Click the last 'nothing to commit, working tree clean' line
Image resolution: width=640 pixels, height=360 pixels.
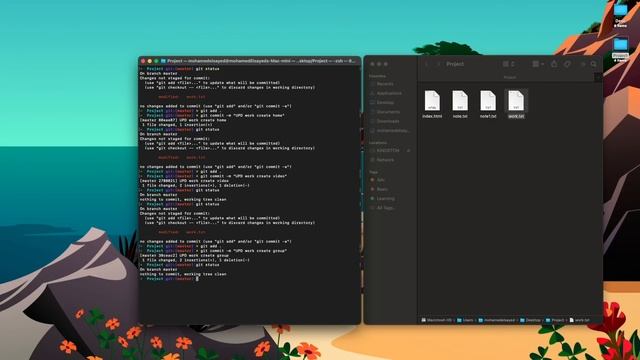click(x=183, y=274)
